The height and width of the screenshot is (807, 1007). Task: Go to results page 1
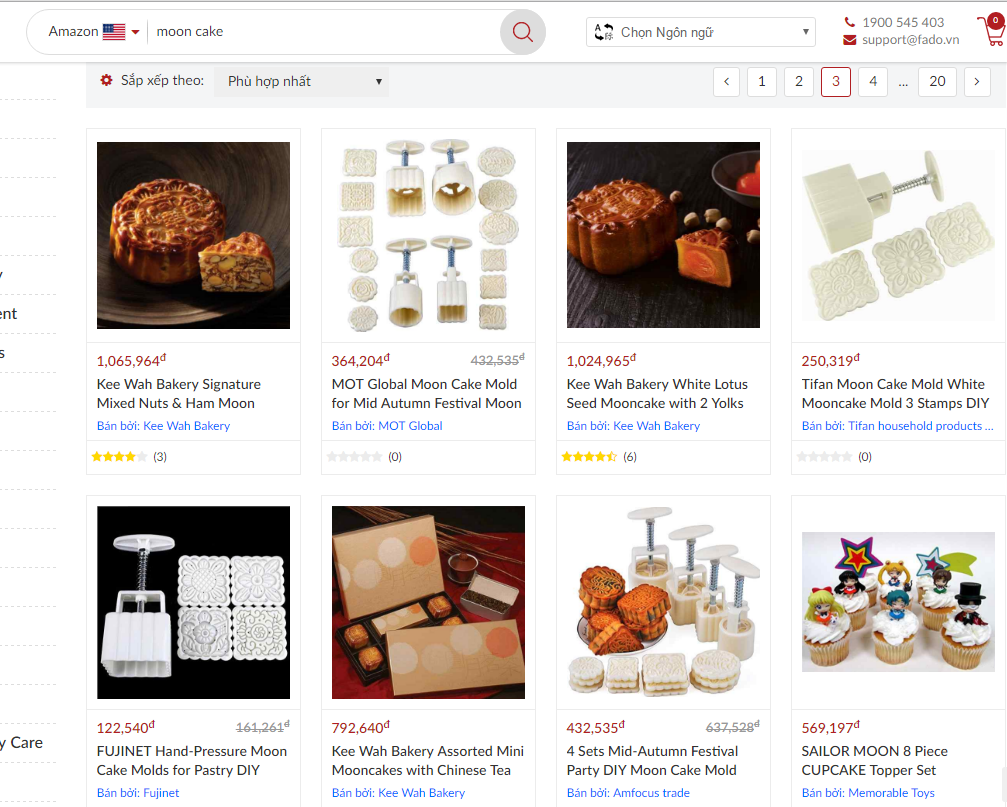[762, 82]
